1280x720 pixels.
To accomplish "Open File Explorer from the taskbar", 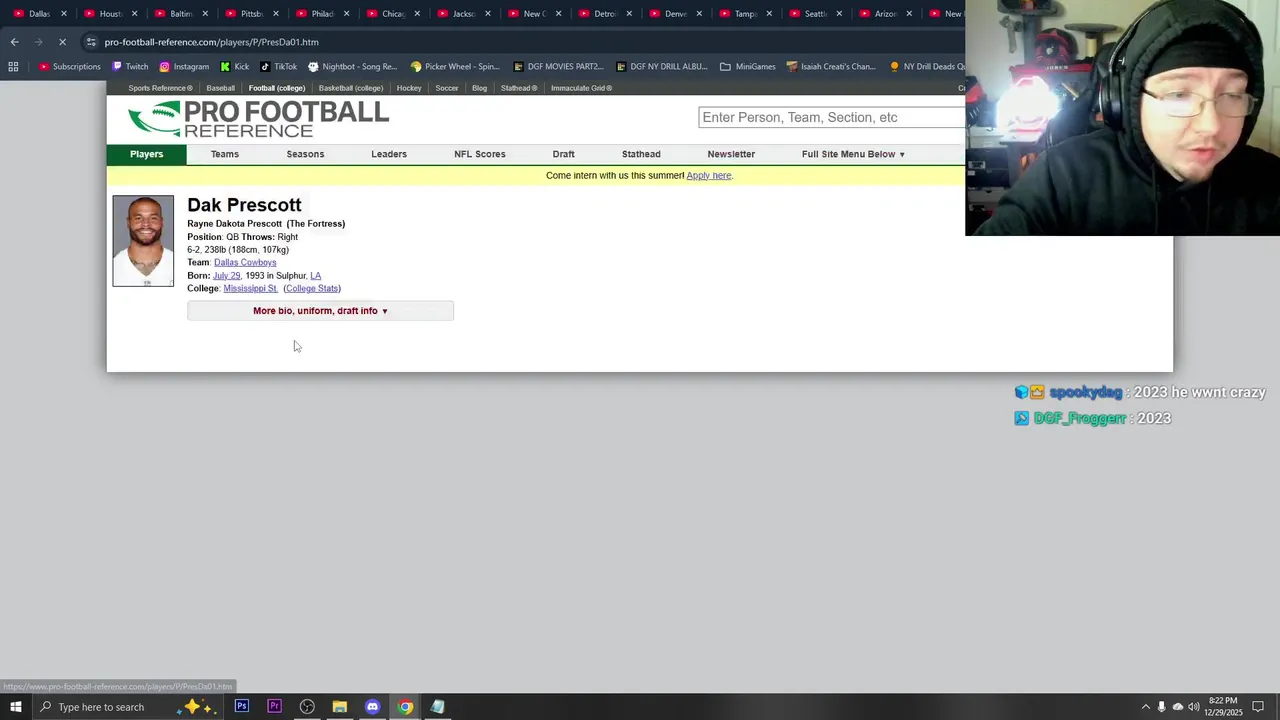I will tap(340, 707).
